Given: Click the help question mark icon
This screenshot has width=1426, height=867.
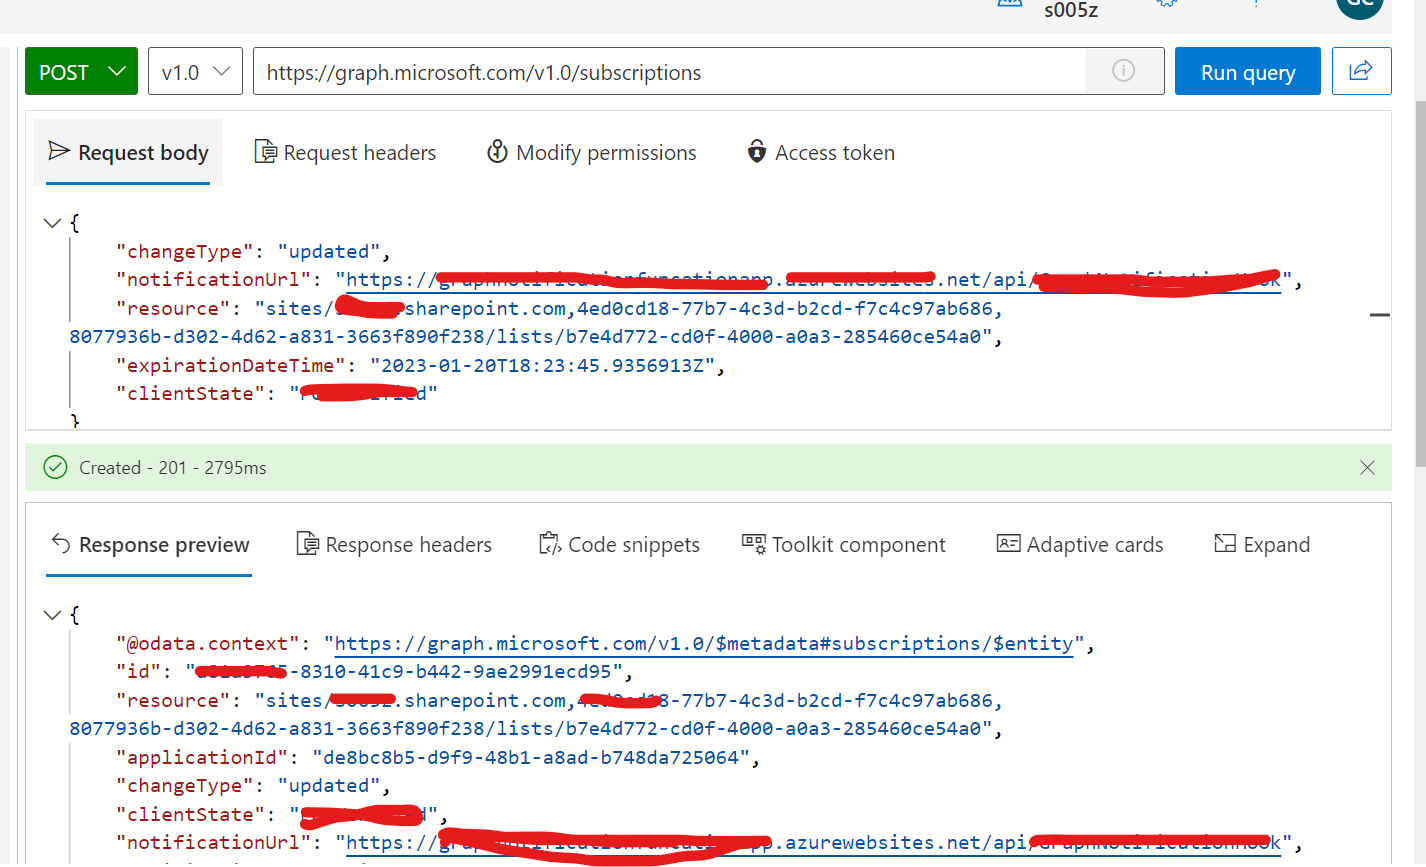Looking at the screenshot, I should pyautogui.click(x=1254, y=5).
